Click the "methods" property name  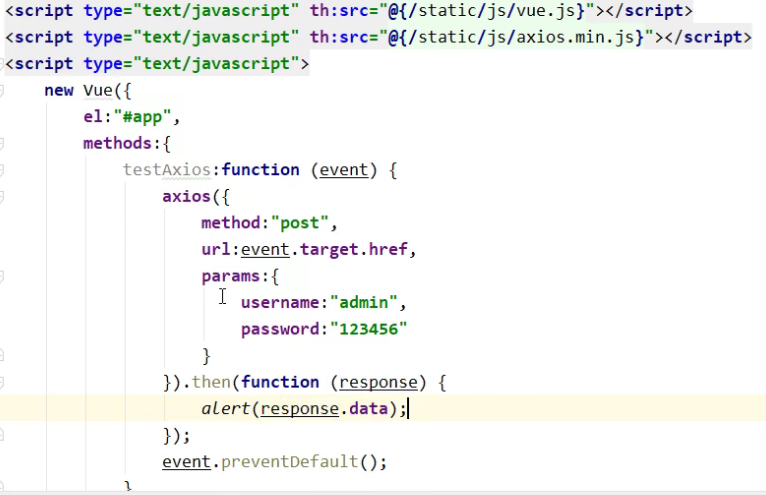(117, 143)
